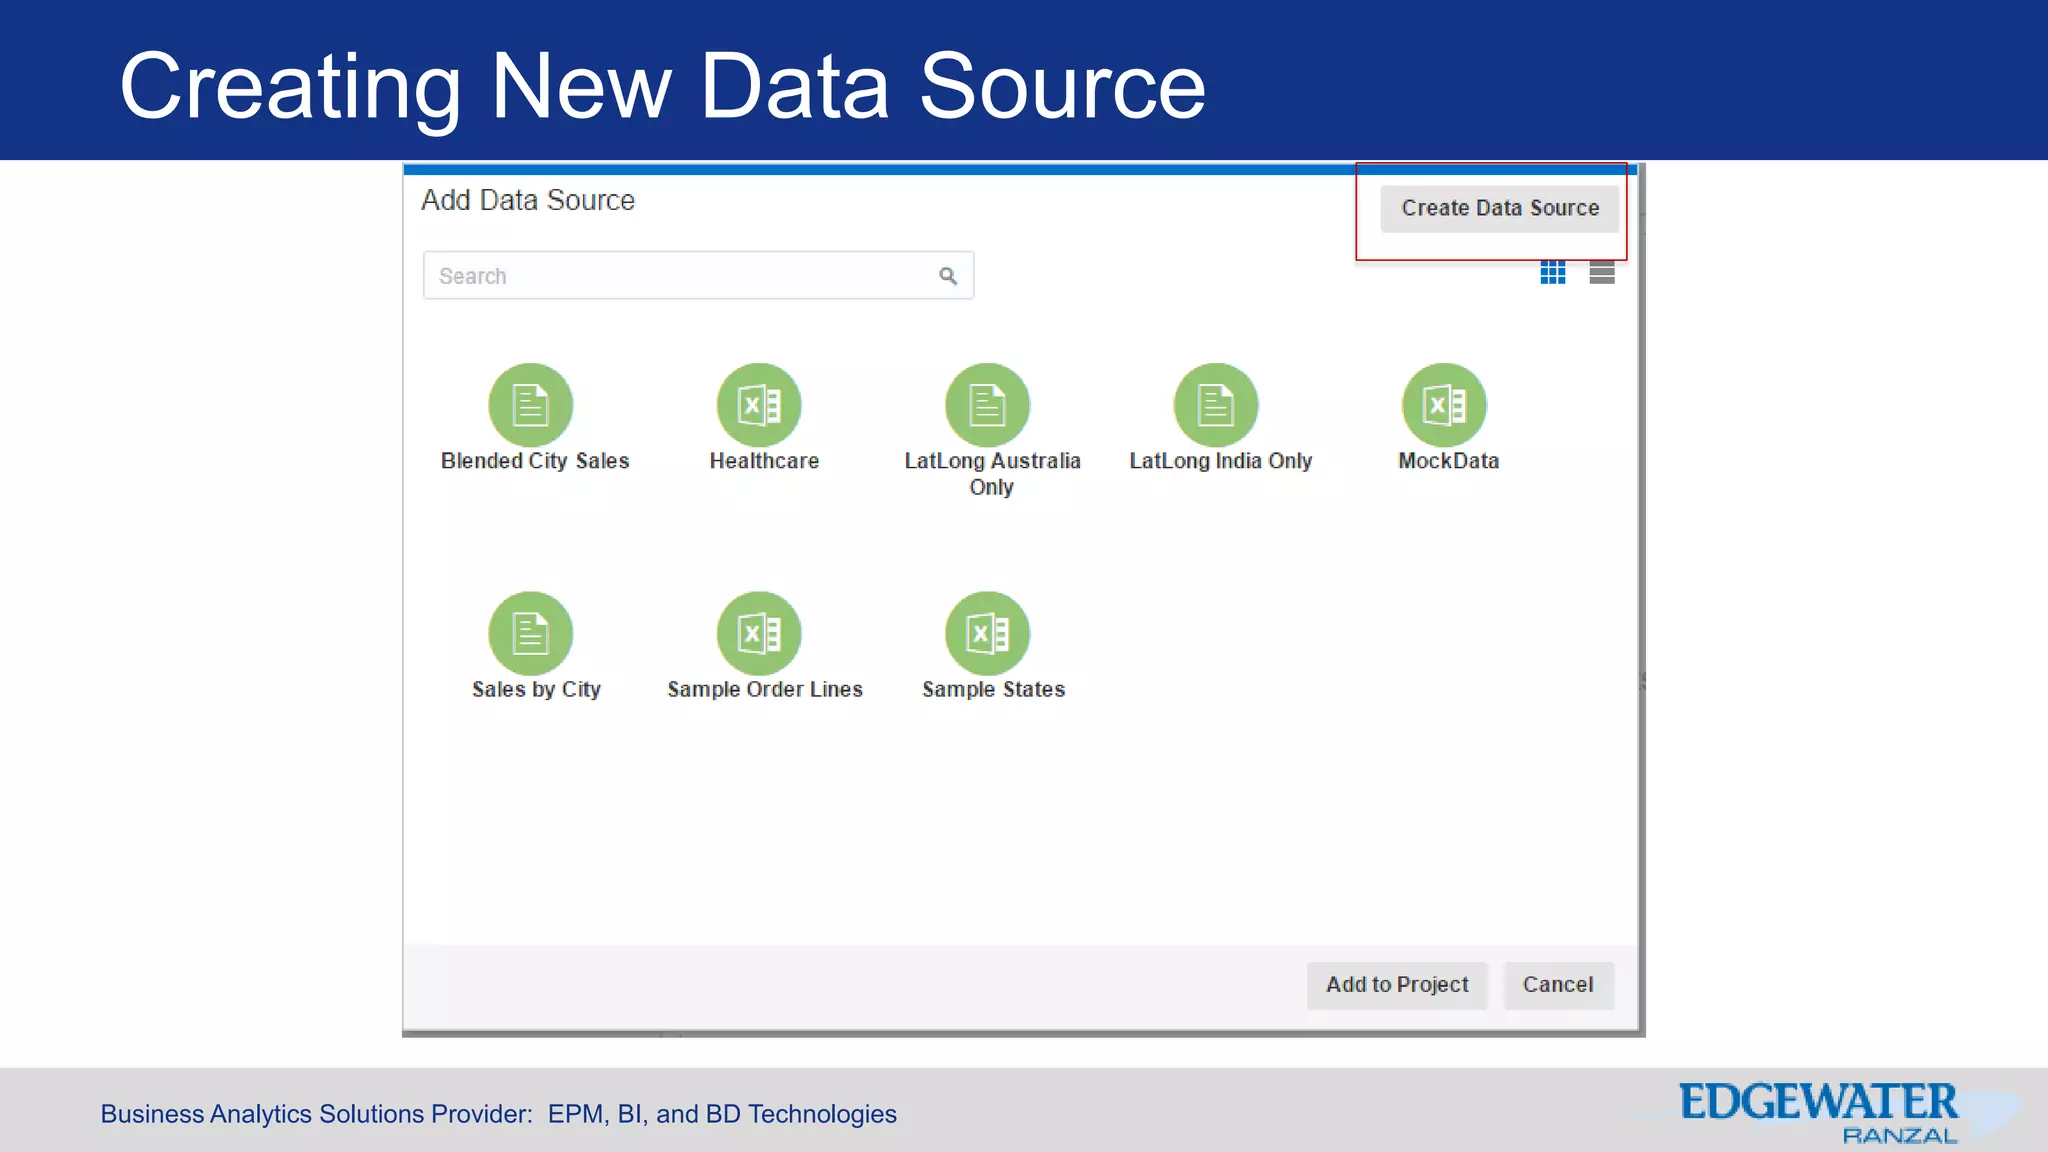Click the Sample Order Lines label
This screenshot has width=2048, height=1152.
765,690
